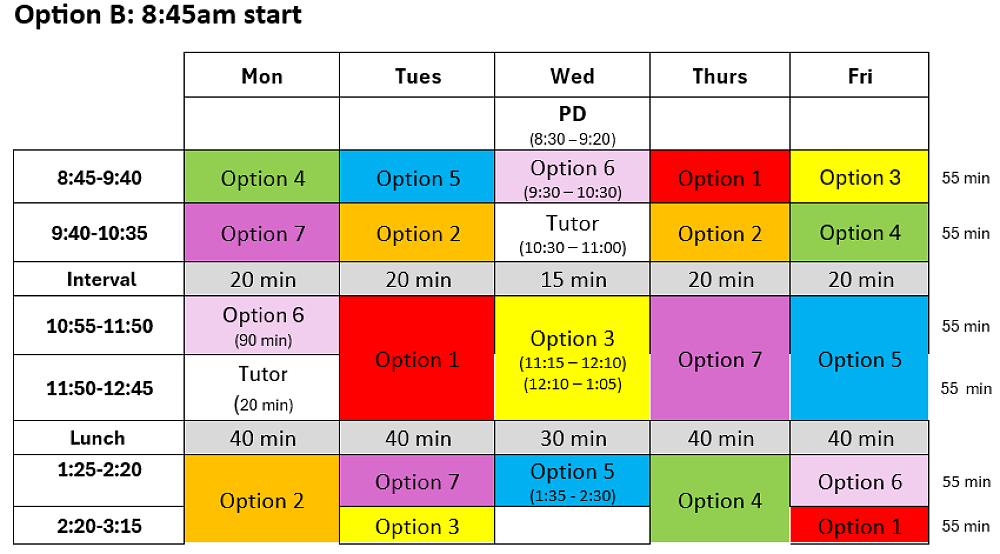This screenshot has height=554, width=1000.
Task: Select the 8:45-9:40 time slot label
Action: point(99,178)
